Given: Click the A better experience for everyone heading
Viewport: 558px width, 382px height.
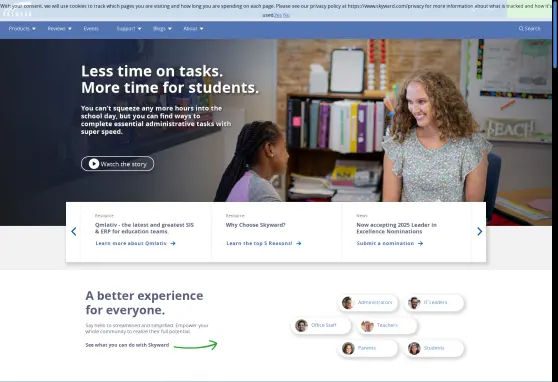Looking at the screenshot, I should point(144,303).
